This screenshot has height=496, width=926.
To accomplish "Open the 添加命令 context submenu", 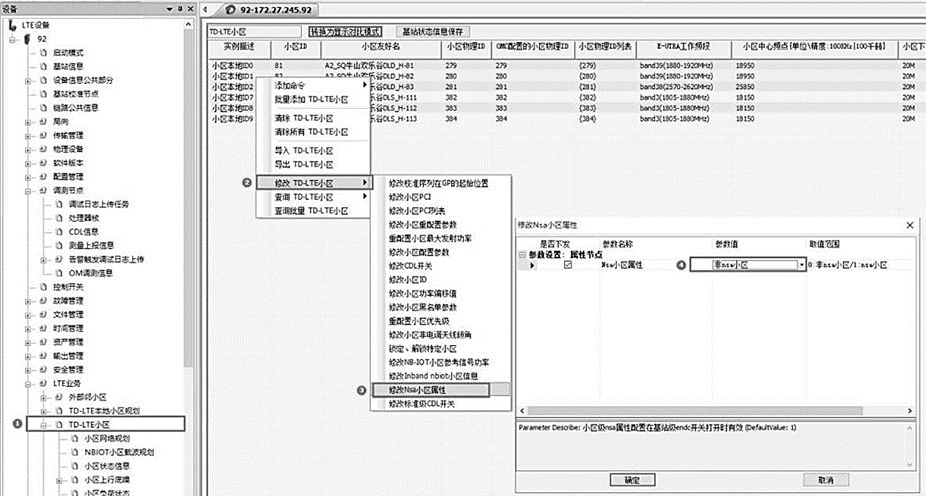I will click(314, 86).
